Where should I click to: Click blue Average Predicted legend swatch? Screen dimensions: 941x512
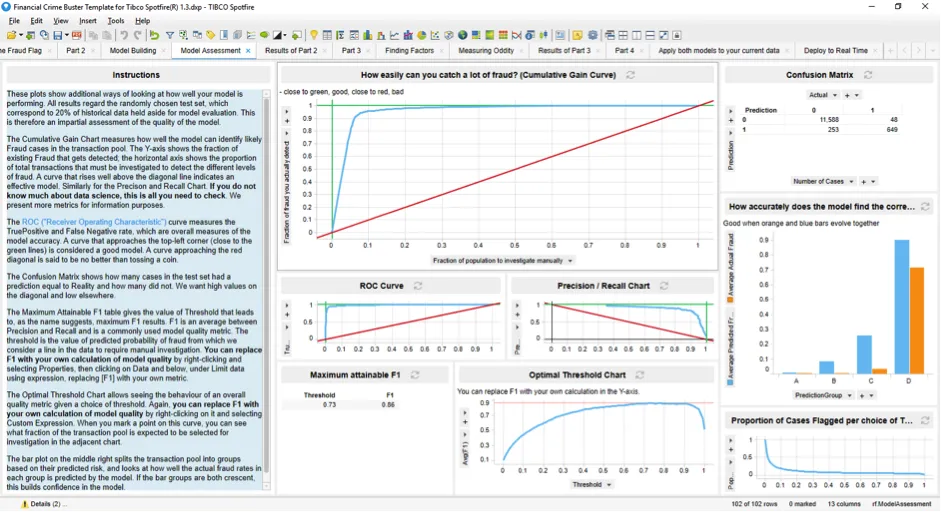730,382
